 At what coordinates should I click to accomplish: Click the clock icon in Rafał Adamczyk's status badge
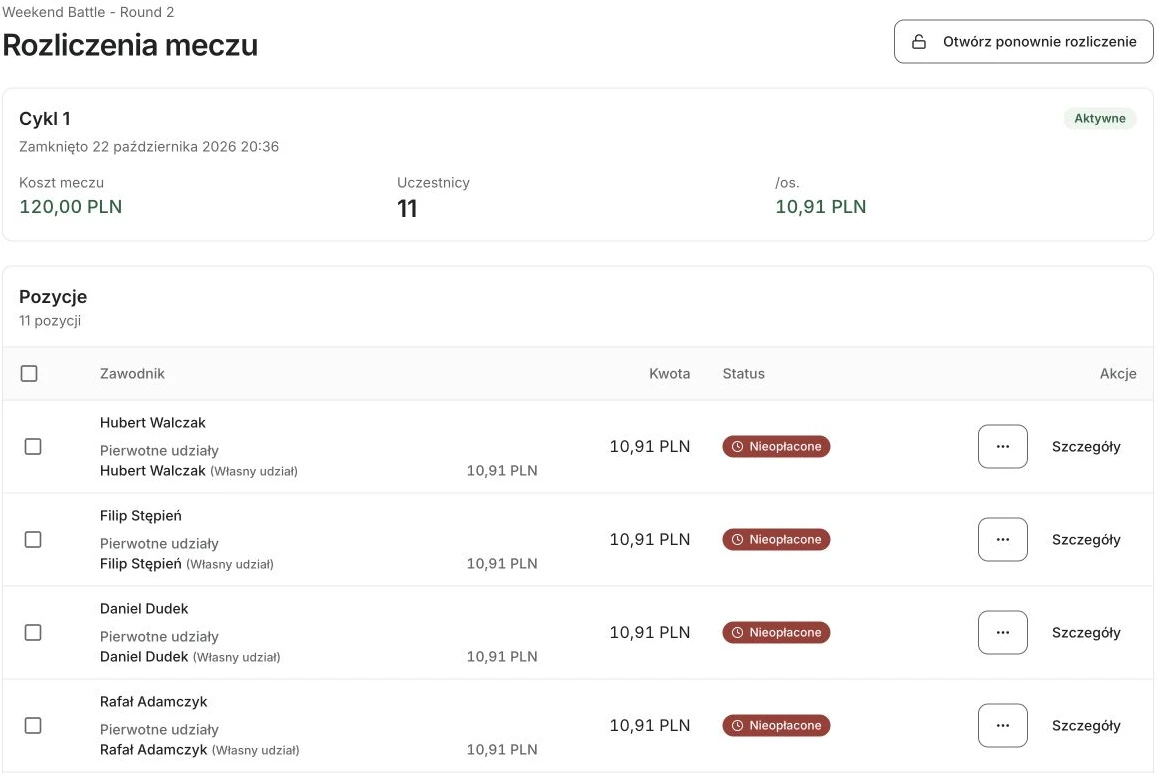pos(737,726)
